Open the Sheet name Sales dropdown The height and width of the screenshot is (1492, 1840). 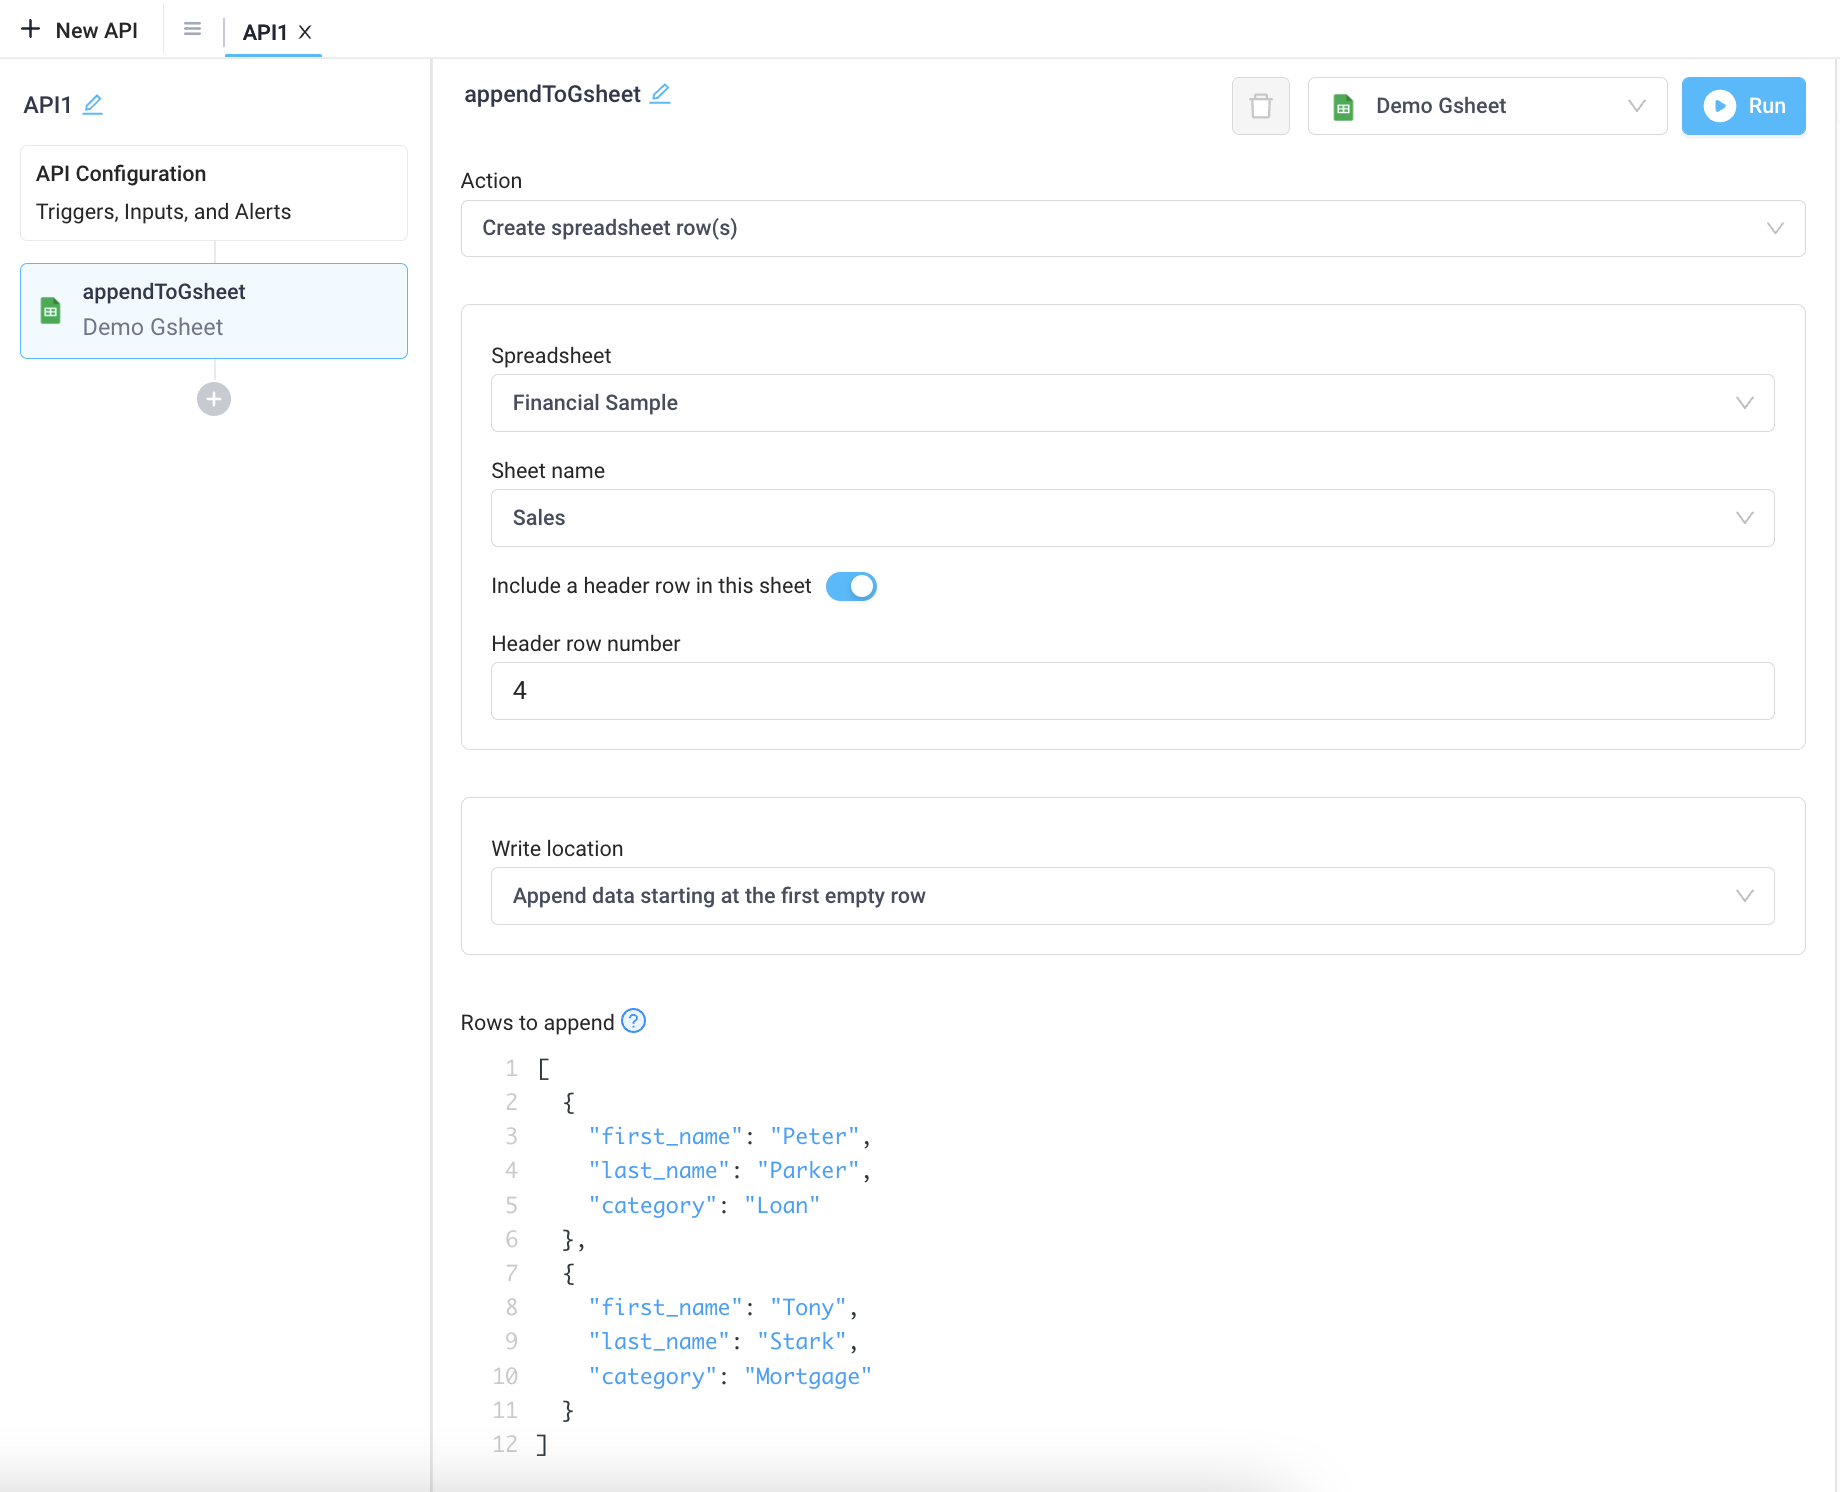1132,518
